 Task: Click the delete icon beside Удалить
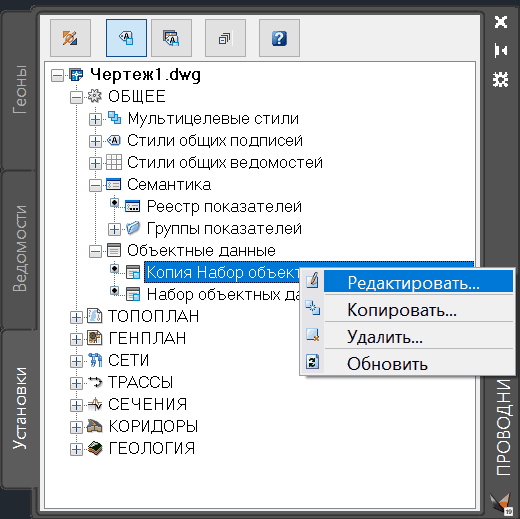(x=313, y=335)
